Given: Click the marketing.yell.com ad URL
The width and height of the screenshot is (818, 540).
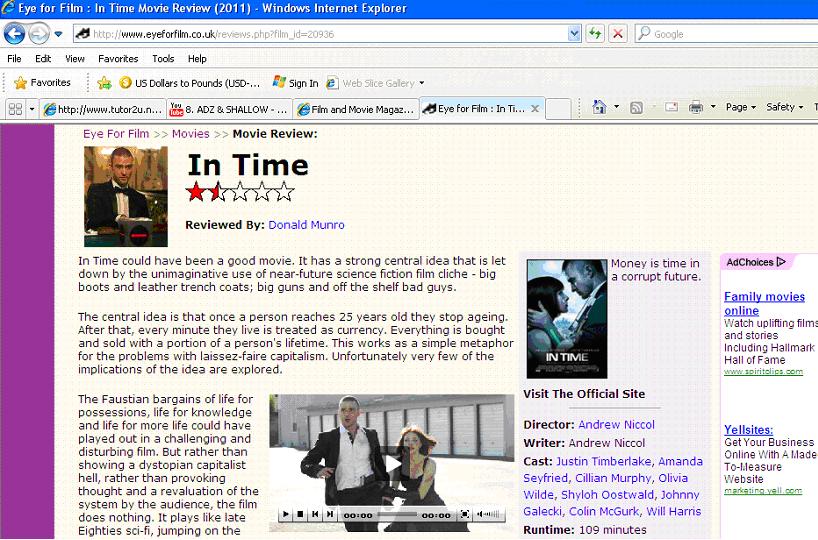Looking at the screenshot, I should tap(763, 490).
